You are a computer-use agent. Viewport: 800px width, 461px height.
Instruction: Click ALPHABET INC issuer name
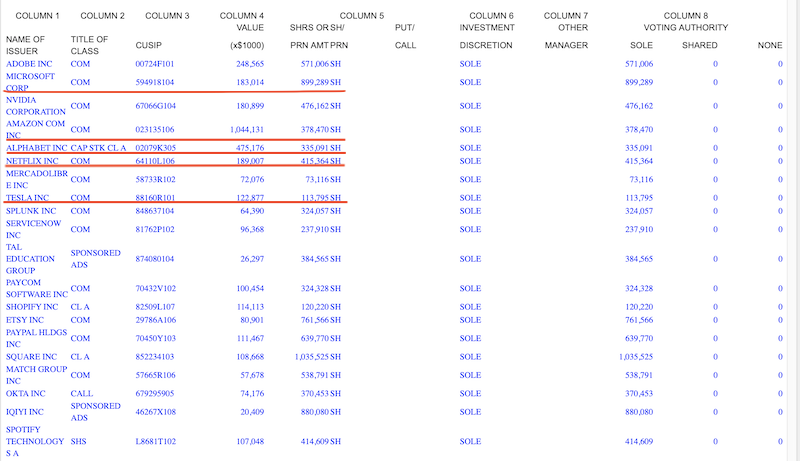coord(36,148)
